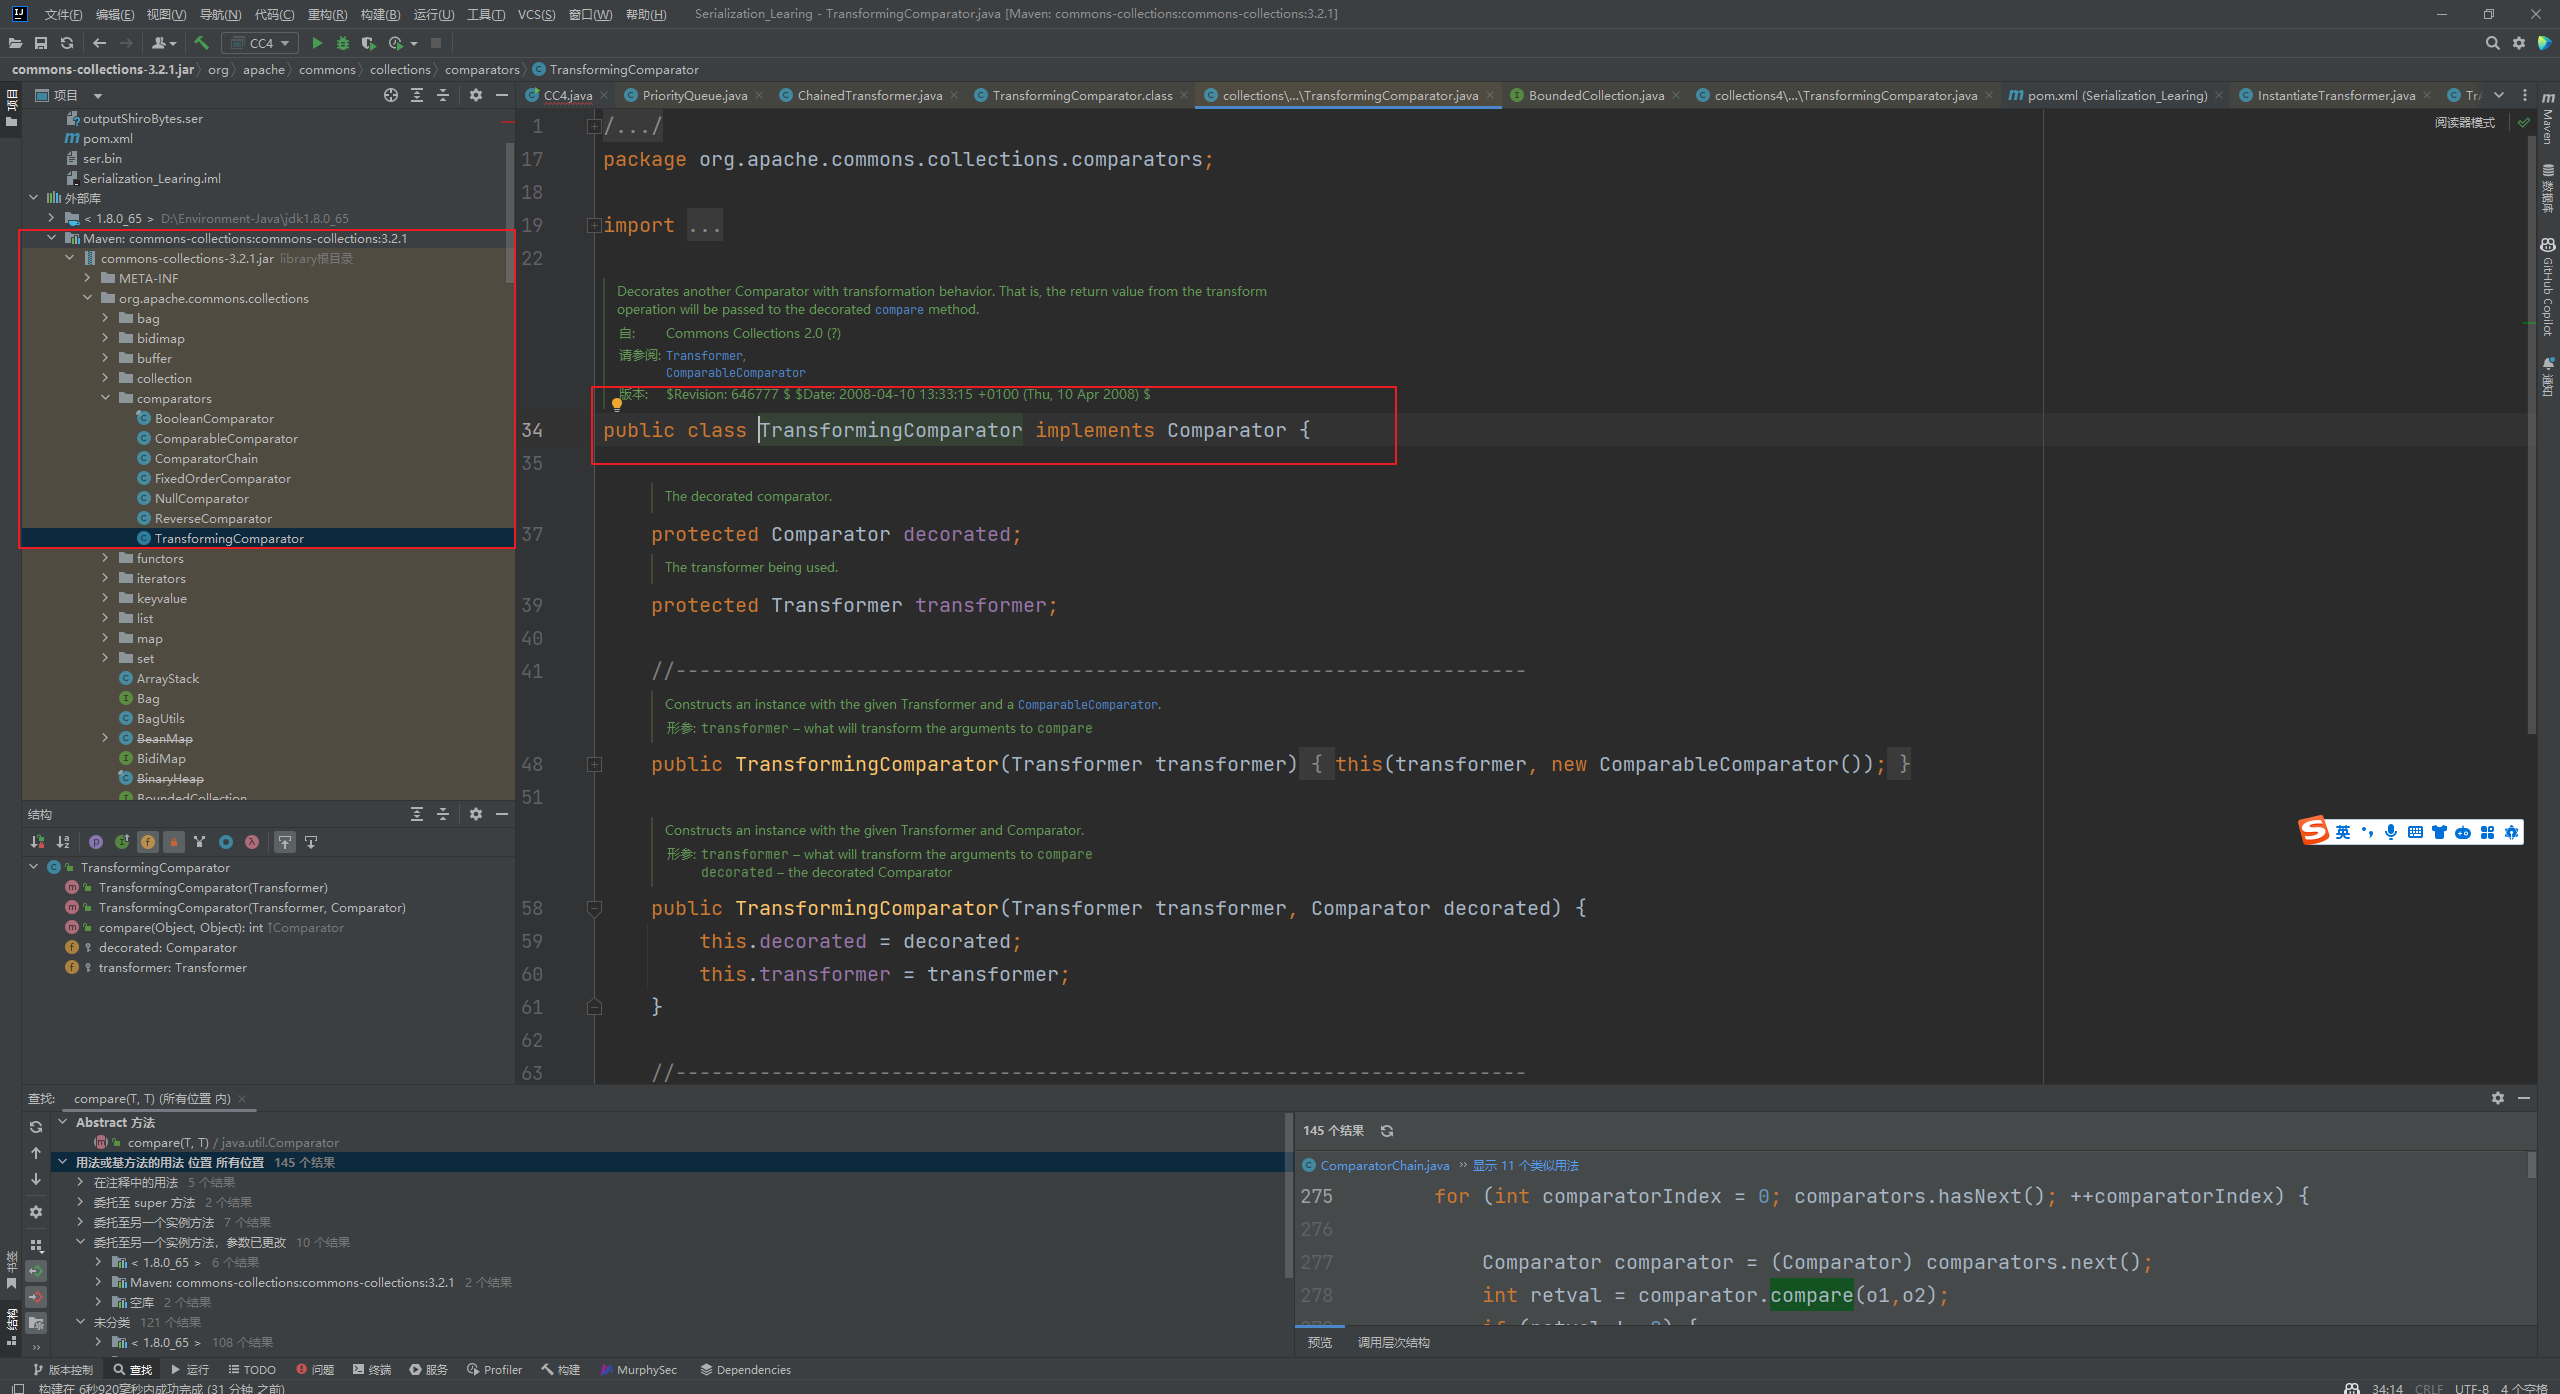
Task: Toggle showing non-public members with the orange lock icon
Action: pos(174,842)
